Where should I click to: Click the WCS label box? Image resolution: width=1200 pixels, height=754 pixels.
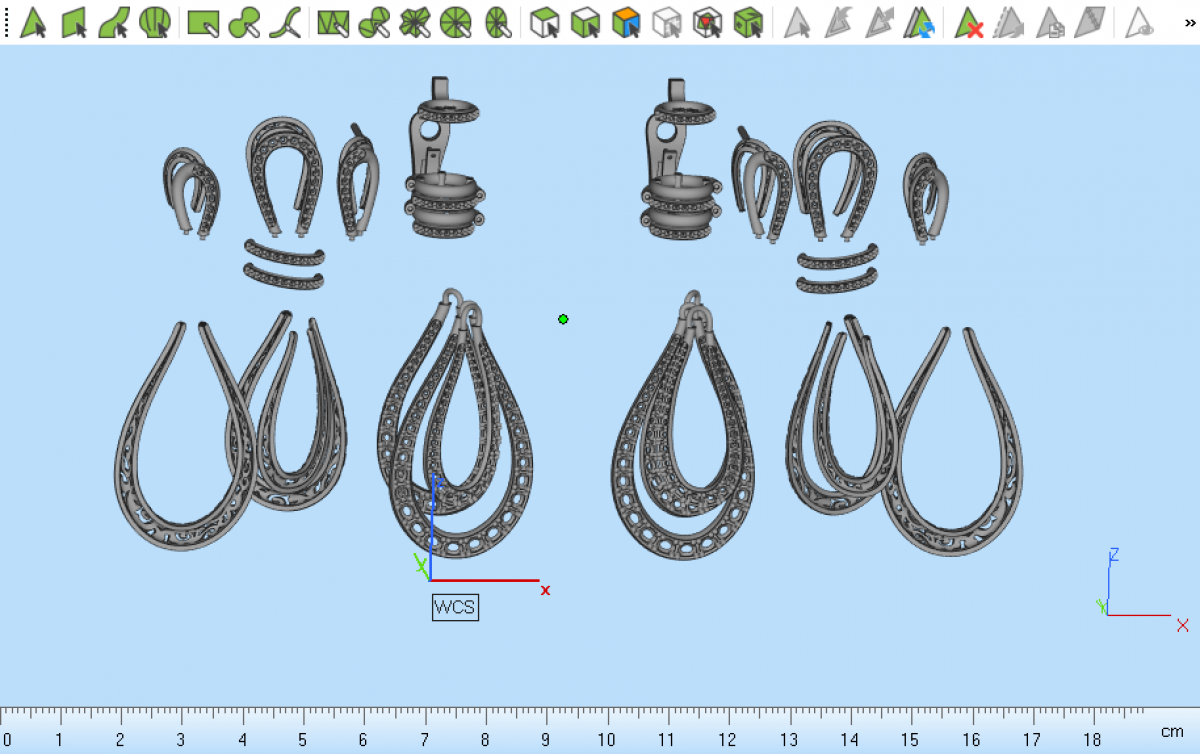tap(455, 607)
